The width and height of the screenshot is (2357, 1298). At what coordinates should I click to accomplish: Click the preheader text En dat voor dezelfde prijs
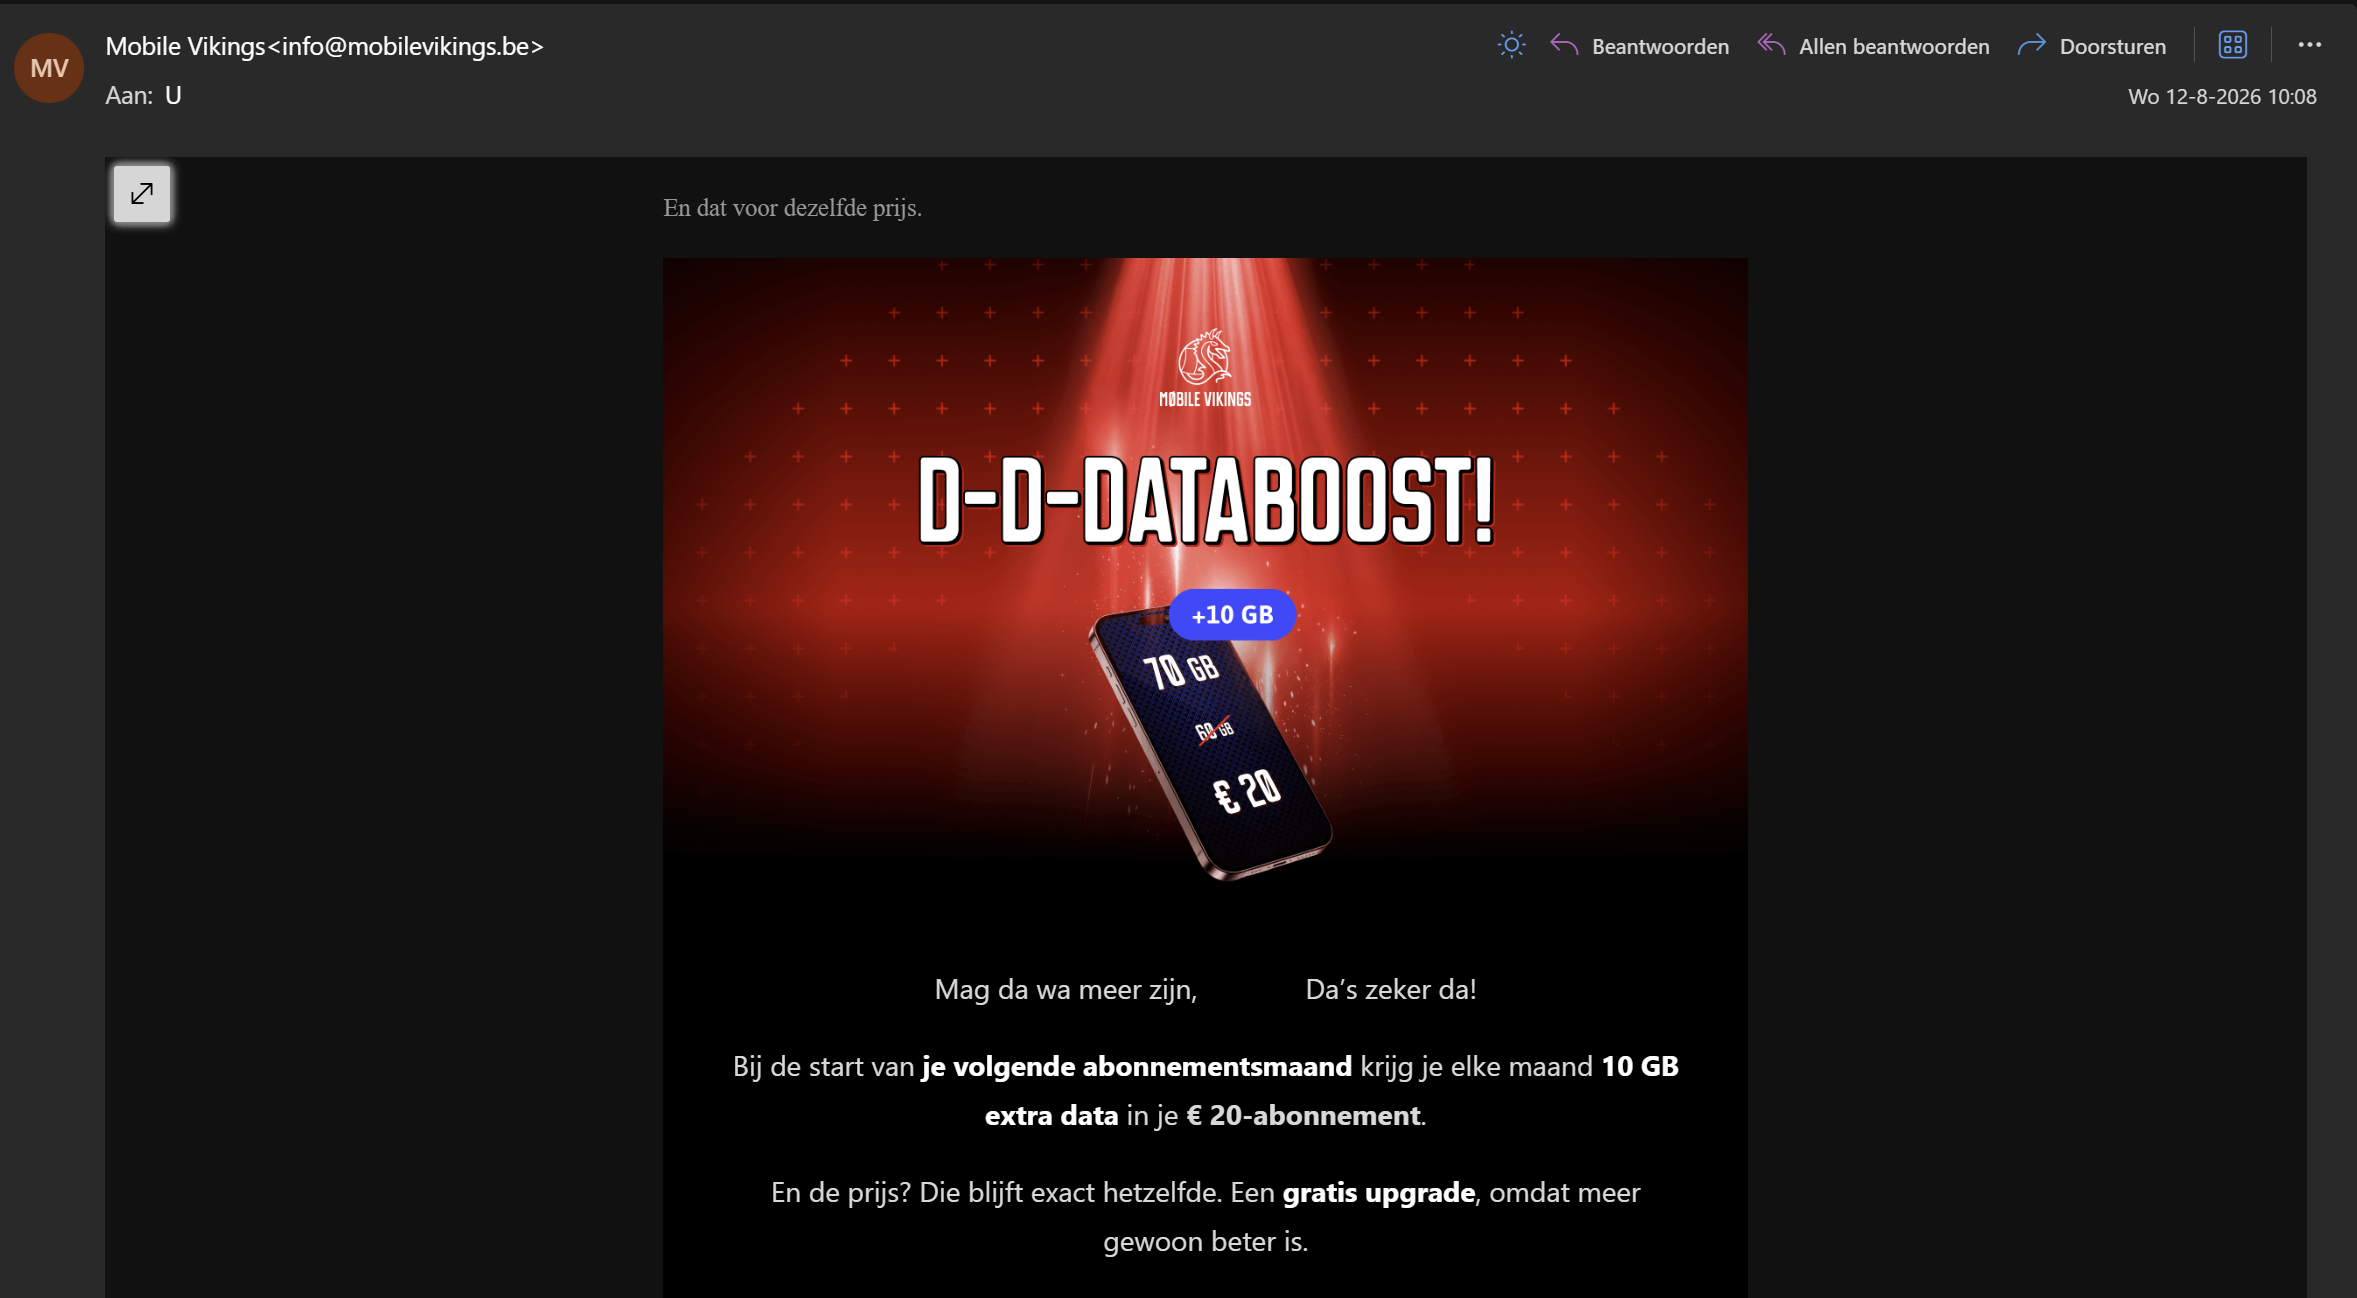[x=792, y=208]
